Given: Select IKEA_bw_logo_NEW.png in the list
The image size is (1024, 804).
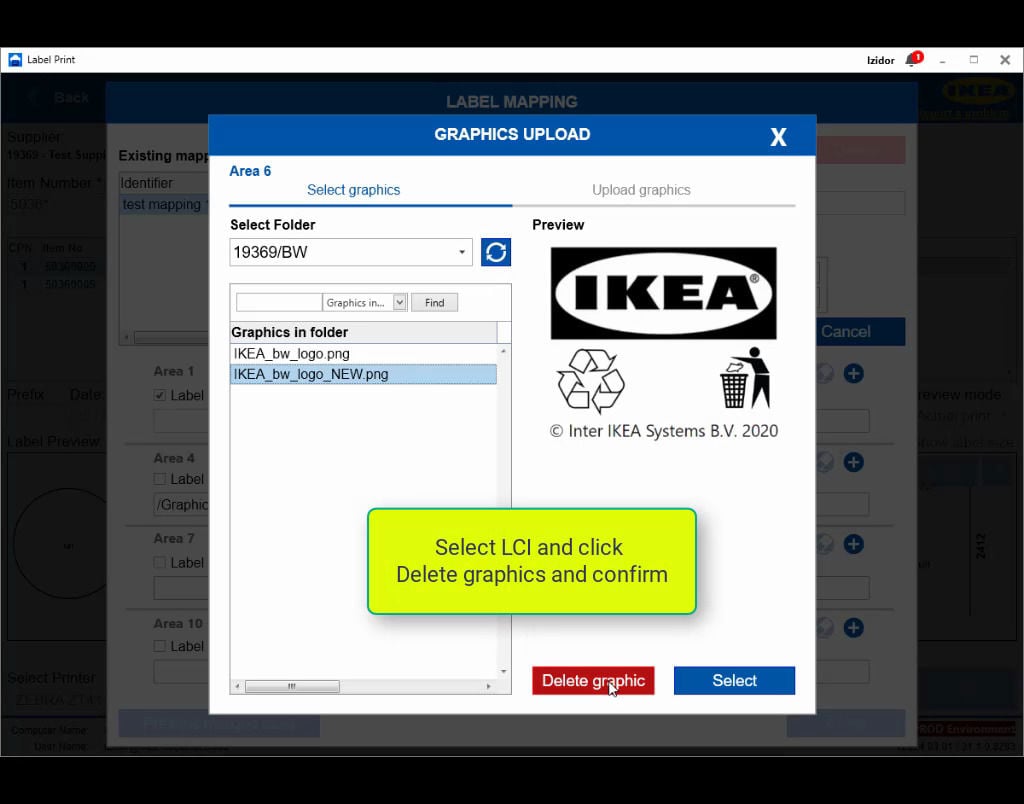Looking at the screenshot, I should tap(363, 374).
